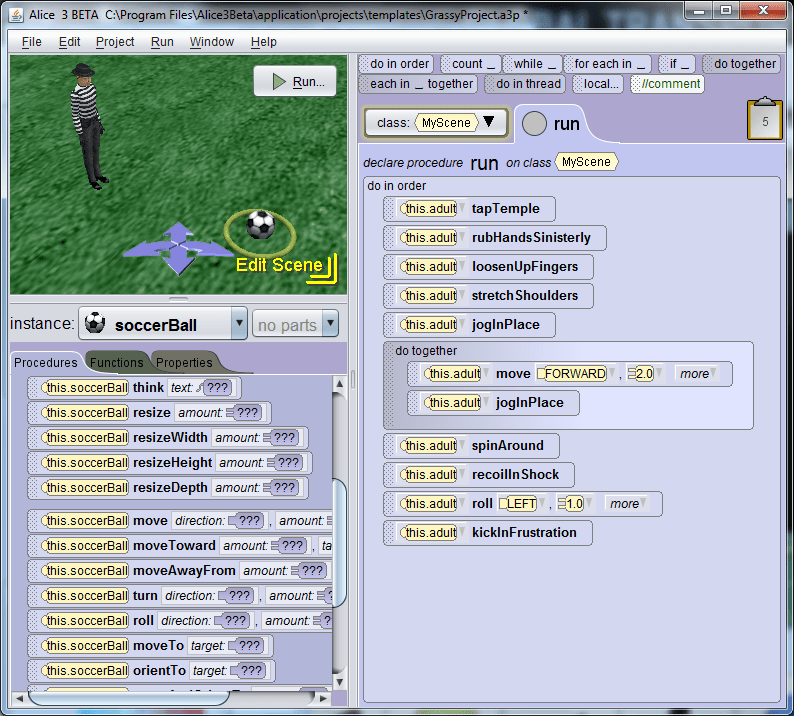
Task: Click the Java icon in the title bar
Action: pos(16,15)
